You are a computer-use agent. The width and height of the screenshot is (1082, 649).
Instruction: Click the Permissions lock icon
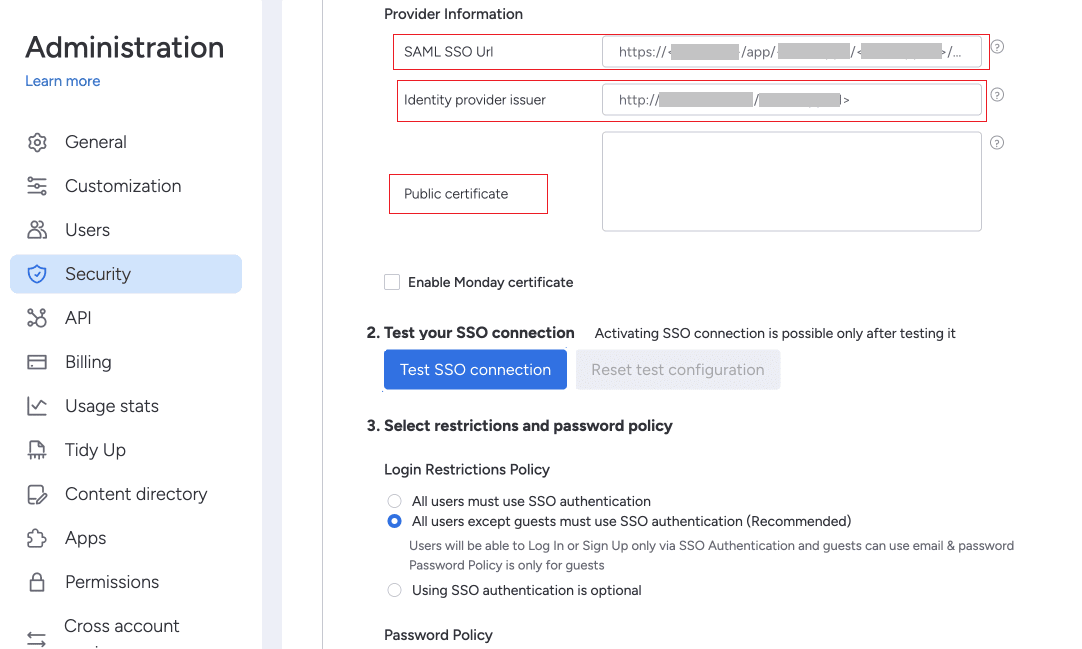(x=37, y=582)
